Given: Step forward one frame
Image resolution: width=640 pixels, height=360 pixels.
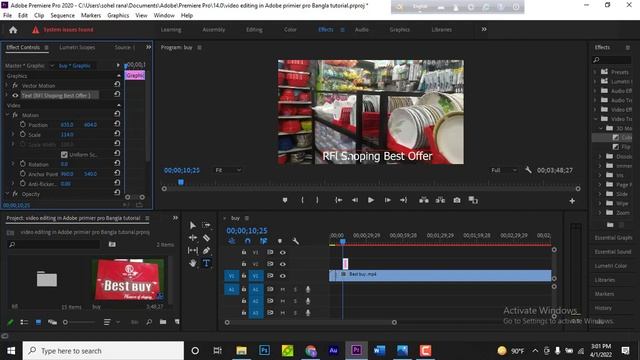Looking at the screenshot, I should tap(387, 200).
